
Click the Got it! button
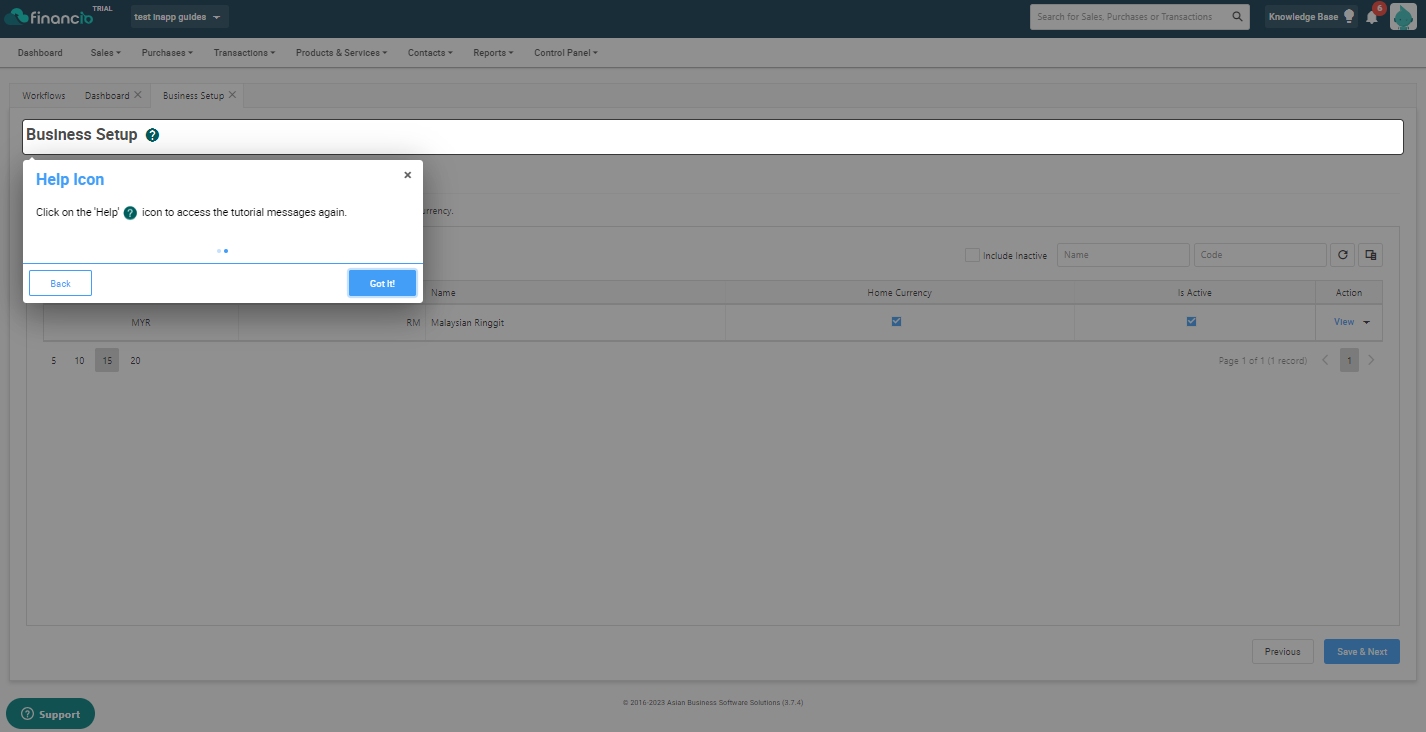coord(382,283)
